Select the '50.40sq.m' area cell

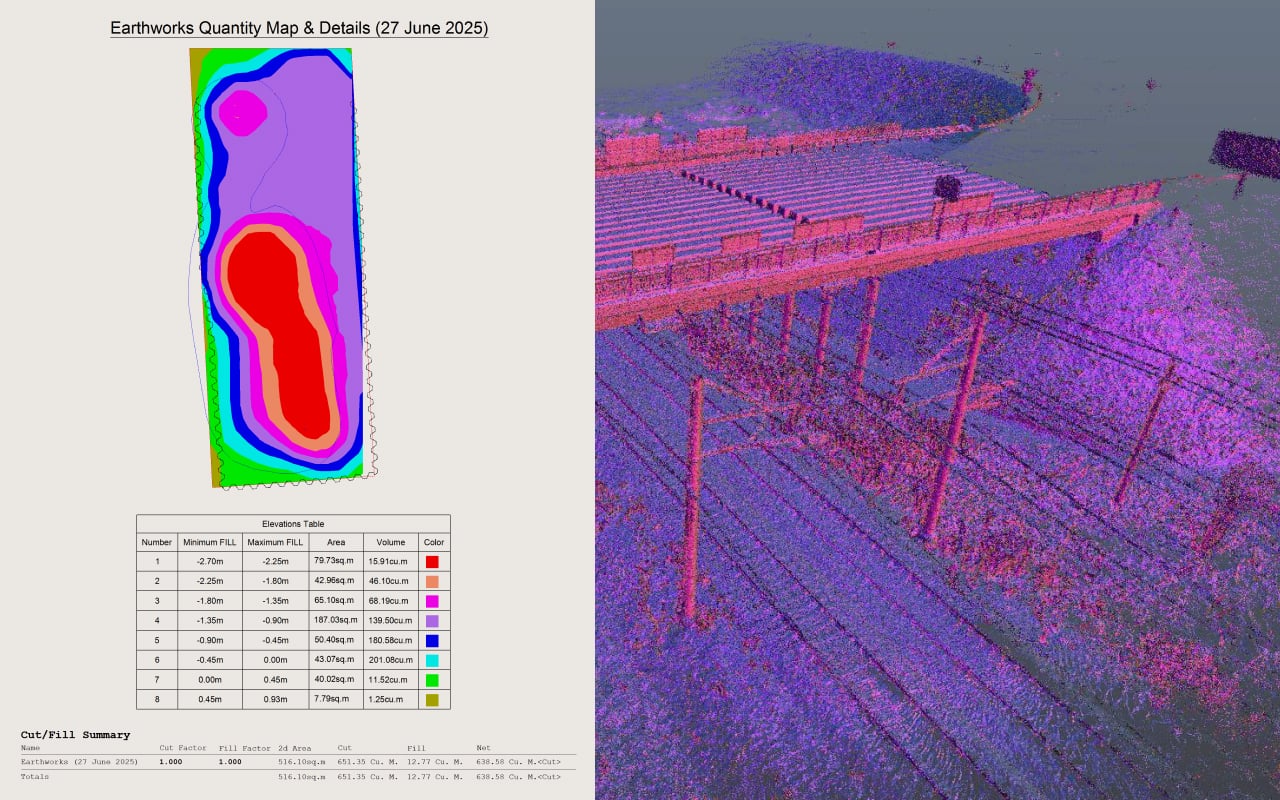tap(335, 640)
